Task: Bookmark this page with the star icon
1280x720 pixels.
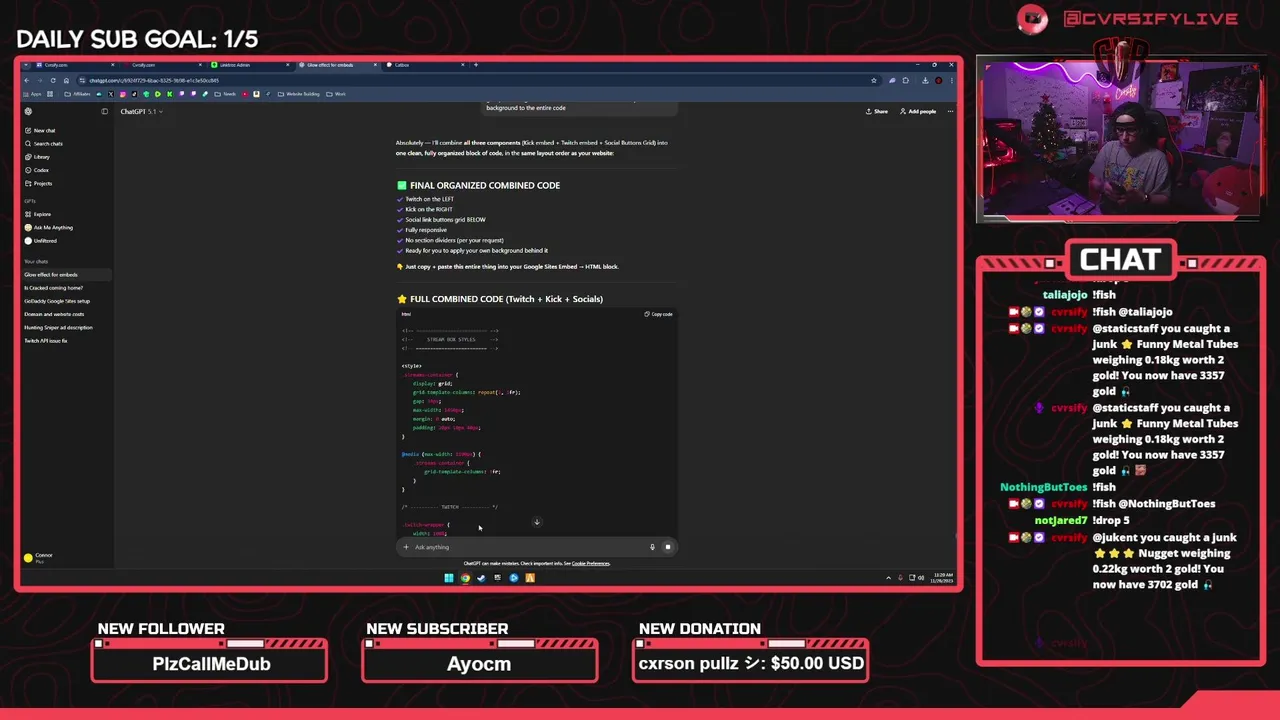Action: (x=873, y=80)
